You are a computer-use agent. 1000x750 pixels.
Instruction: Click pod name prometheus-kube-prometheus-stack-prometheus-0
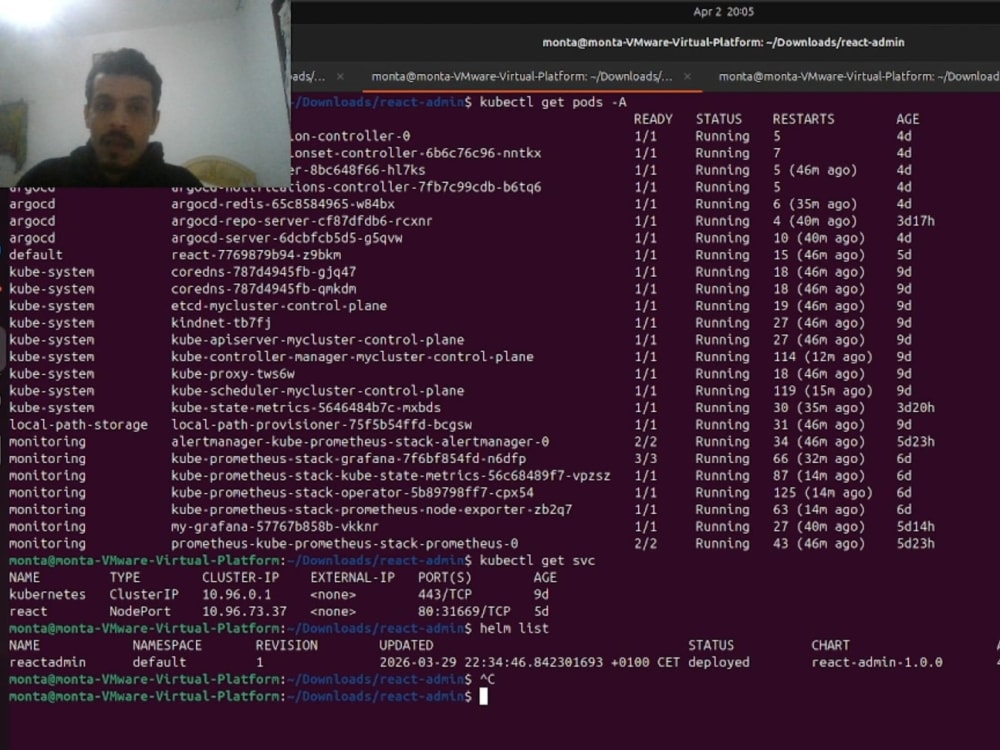click(344, 543)
